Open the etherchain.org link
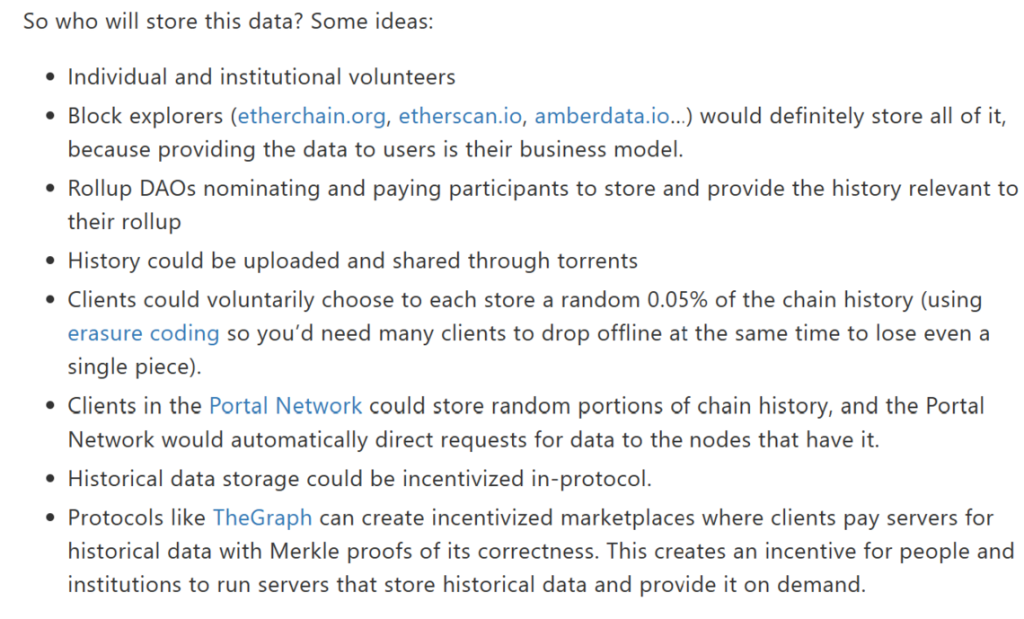Screen dimensions: 1024x619 pos(312,116)
